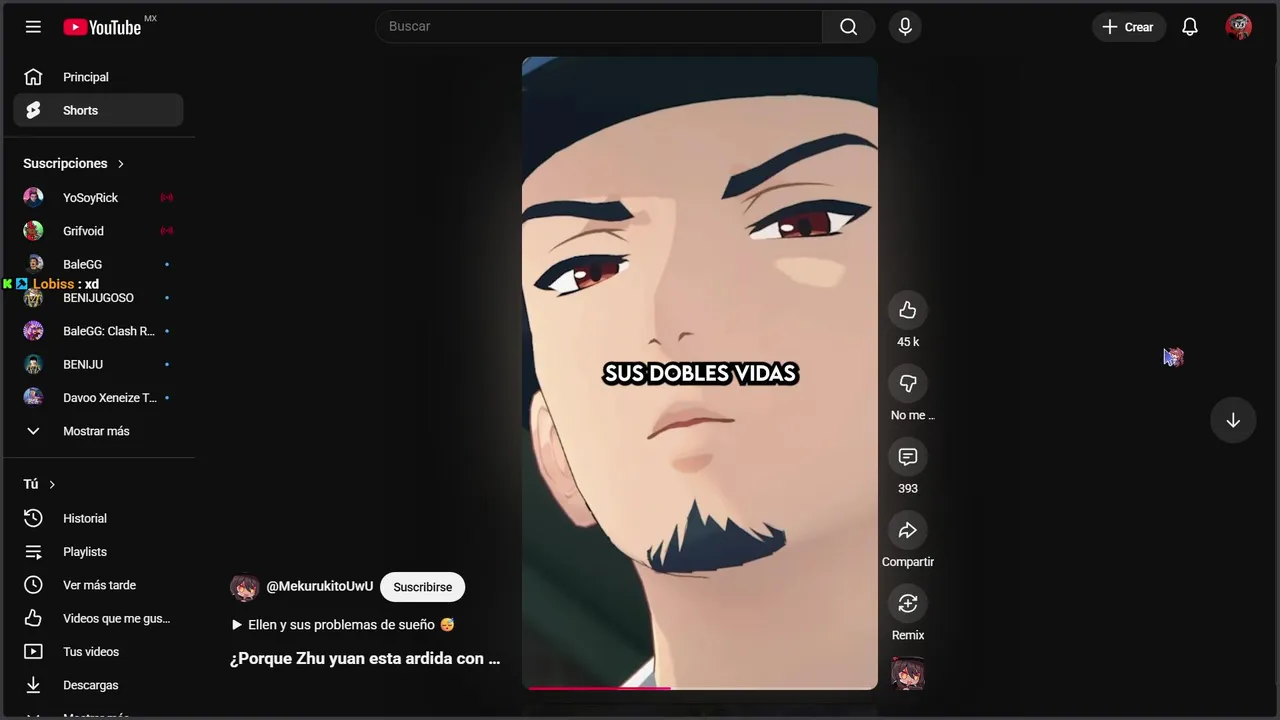Open MekurukitoUwU channel avatar
Image resolution: width=1280 pixels, height=720 pixels.
244,587
